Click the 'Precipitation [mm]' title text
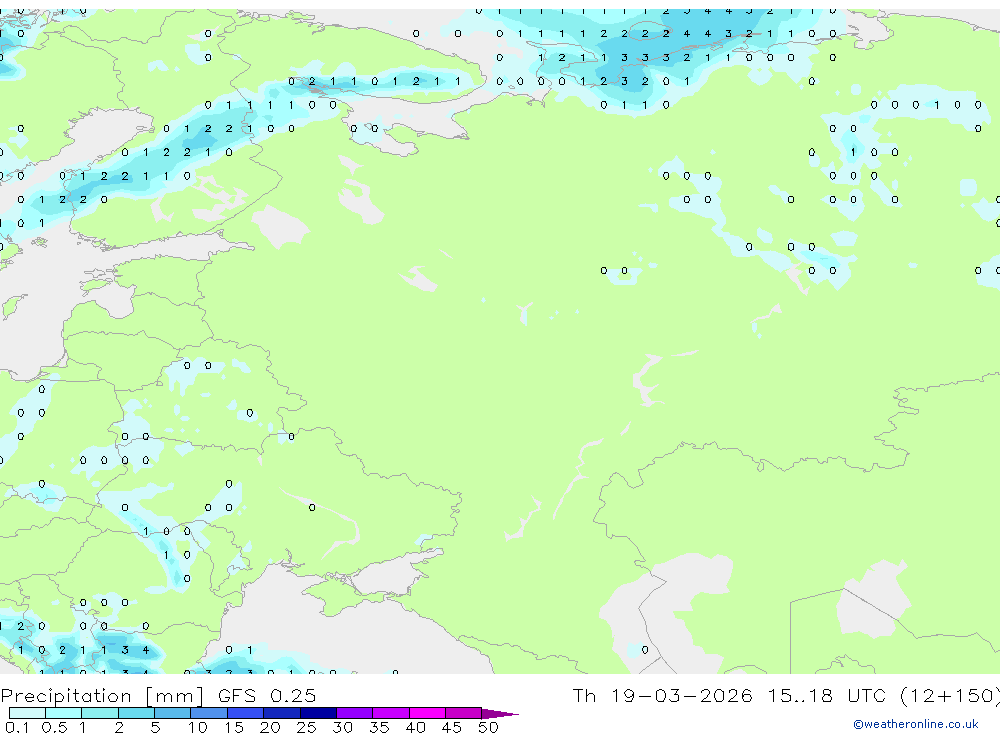 102,696
